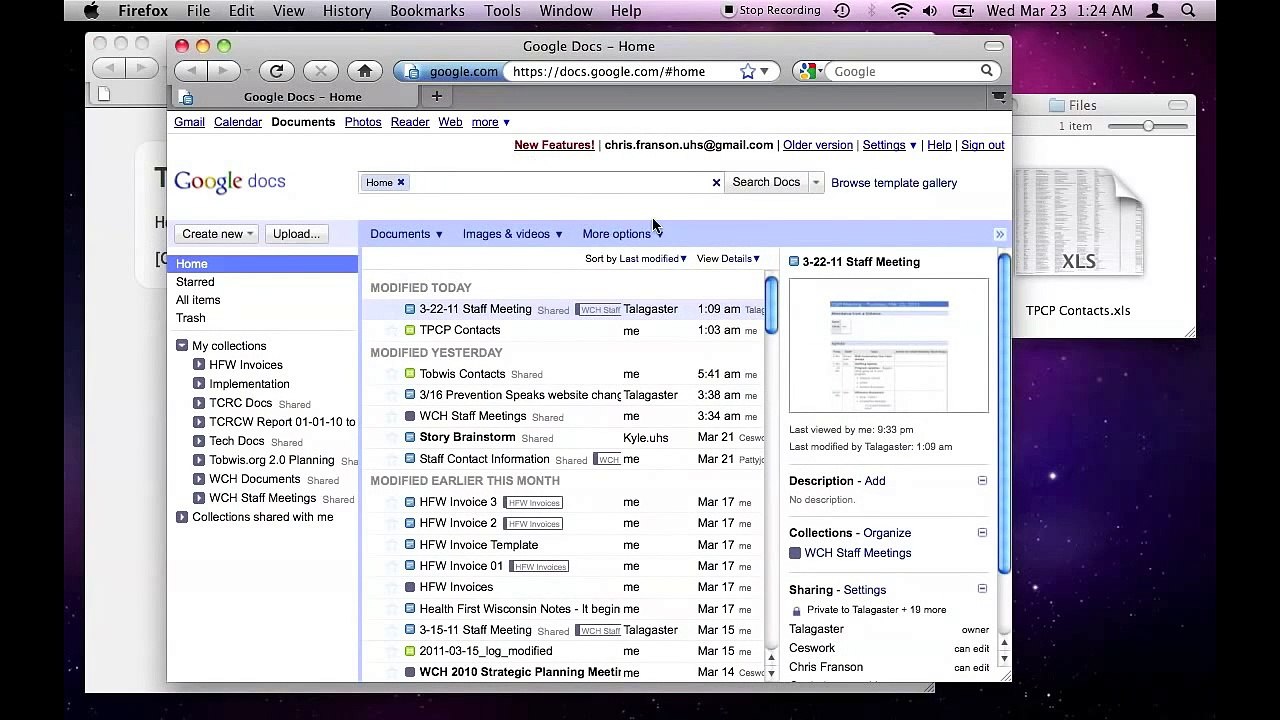Open Gmail from the top navigation
This screenshot has width=1280, height=720.
189,122
